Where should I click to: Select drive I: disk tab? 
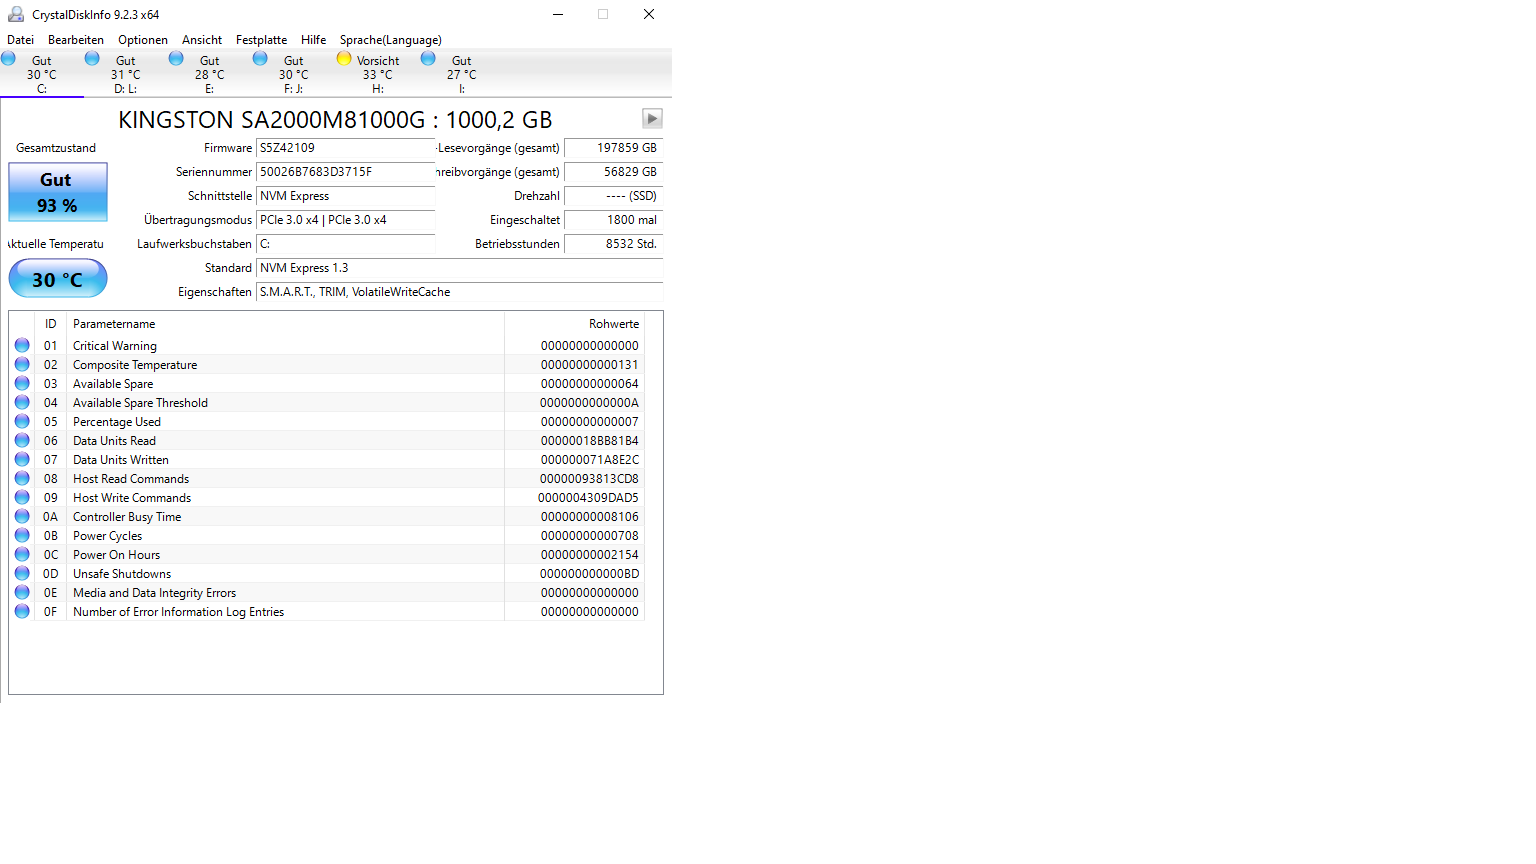pyautogui.click(x=462, y=74)
